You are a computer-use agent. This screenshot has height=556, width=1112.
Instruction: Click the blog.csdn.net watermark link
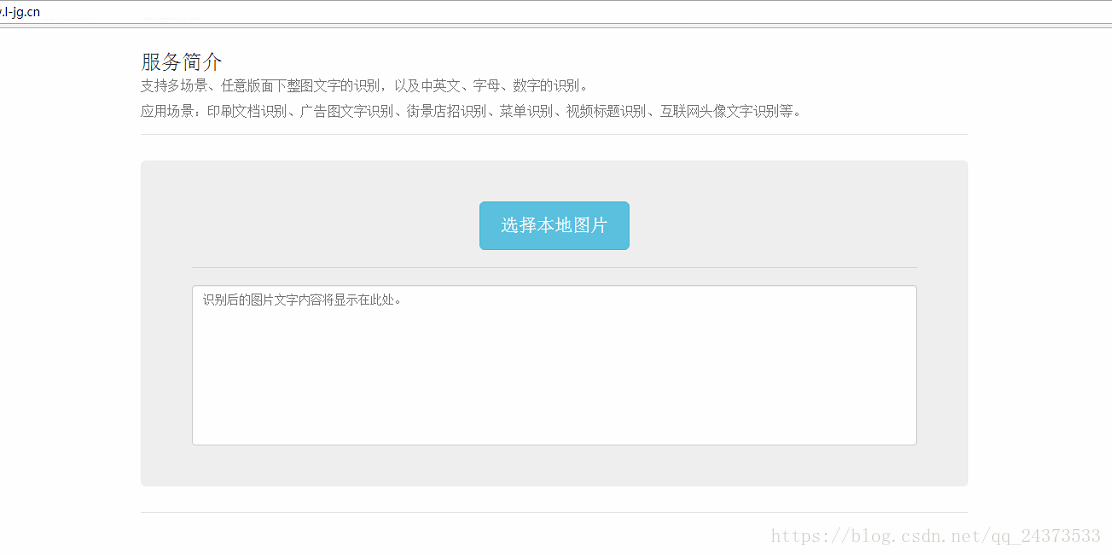[x=935, y=535]
